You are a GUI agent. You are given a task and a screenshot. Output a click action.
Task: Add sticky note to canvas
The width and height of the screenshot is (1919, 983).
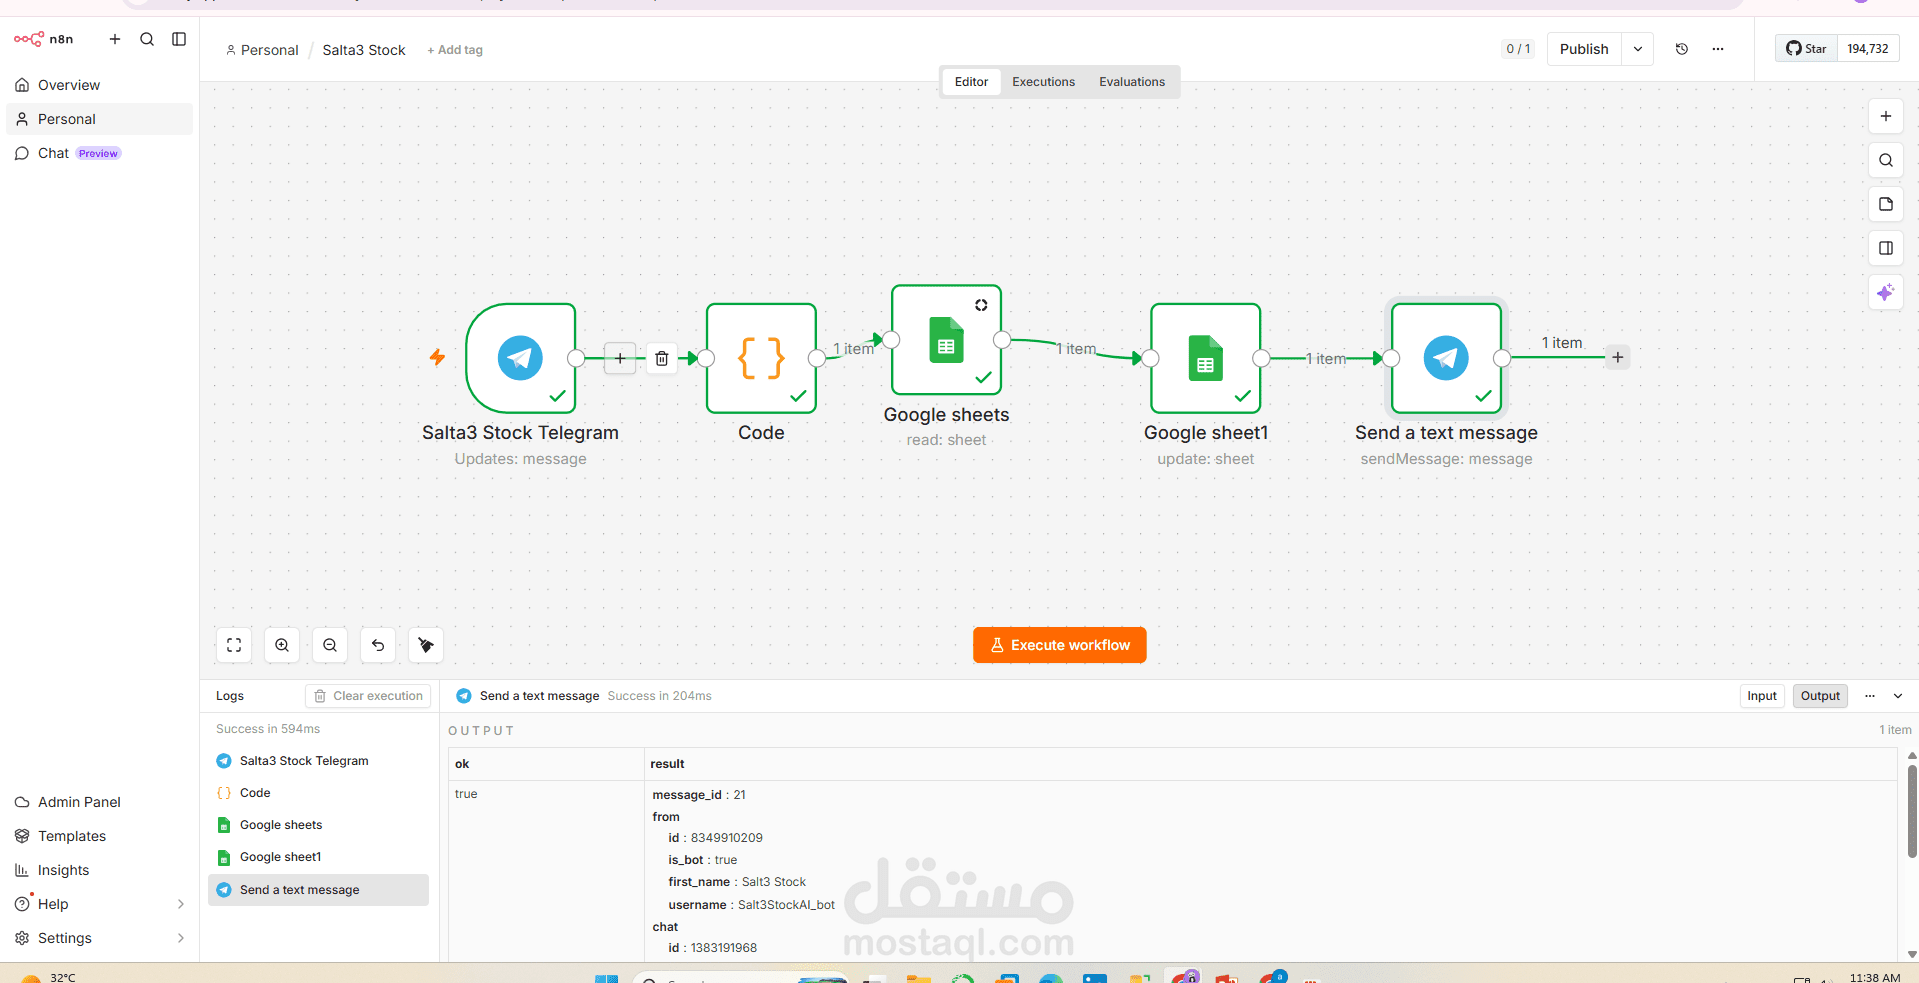[x=1886, y=204]
